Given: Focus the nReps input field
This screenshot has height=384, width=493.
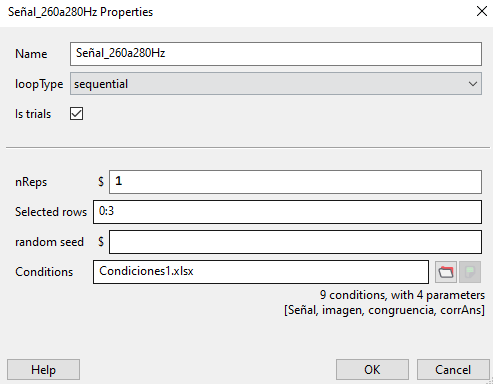Looking at the screenshot, I should tap(295, 182).
